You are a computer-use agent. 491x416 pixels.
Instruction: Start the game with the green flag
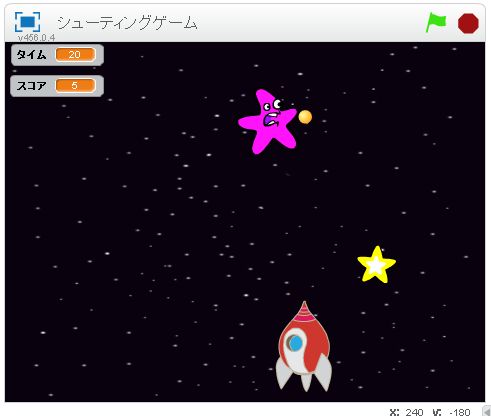[436, 23]
